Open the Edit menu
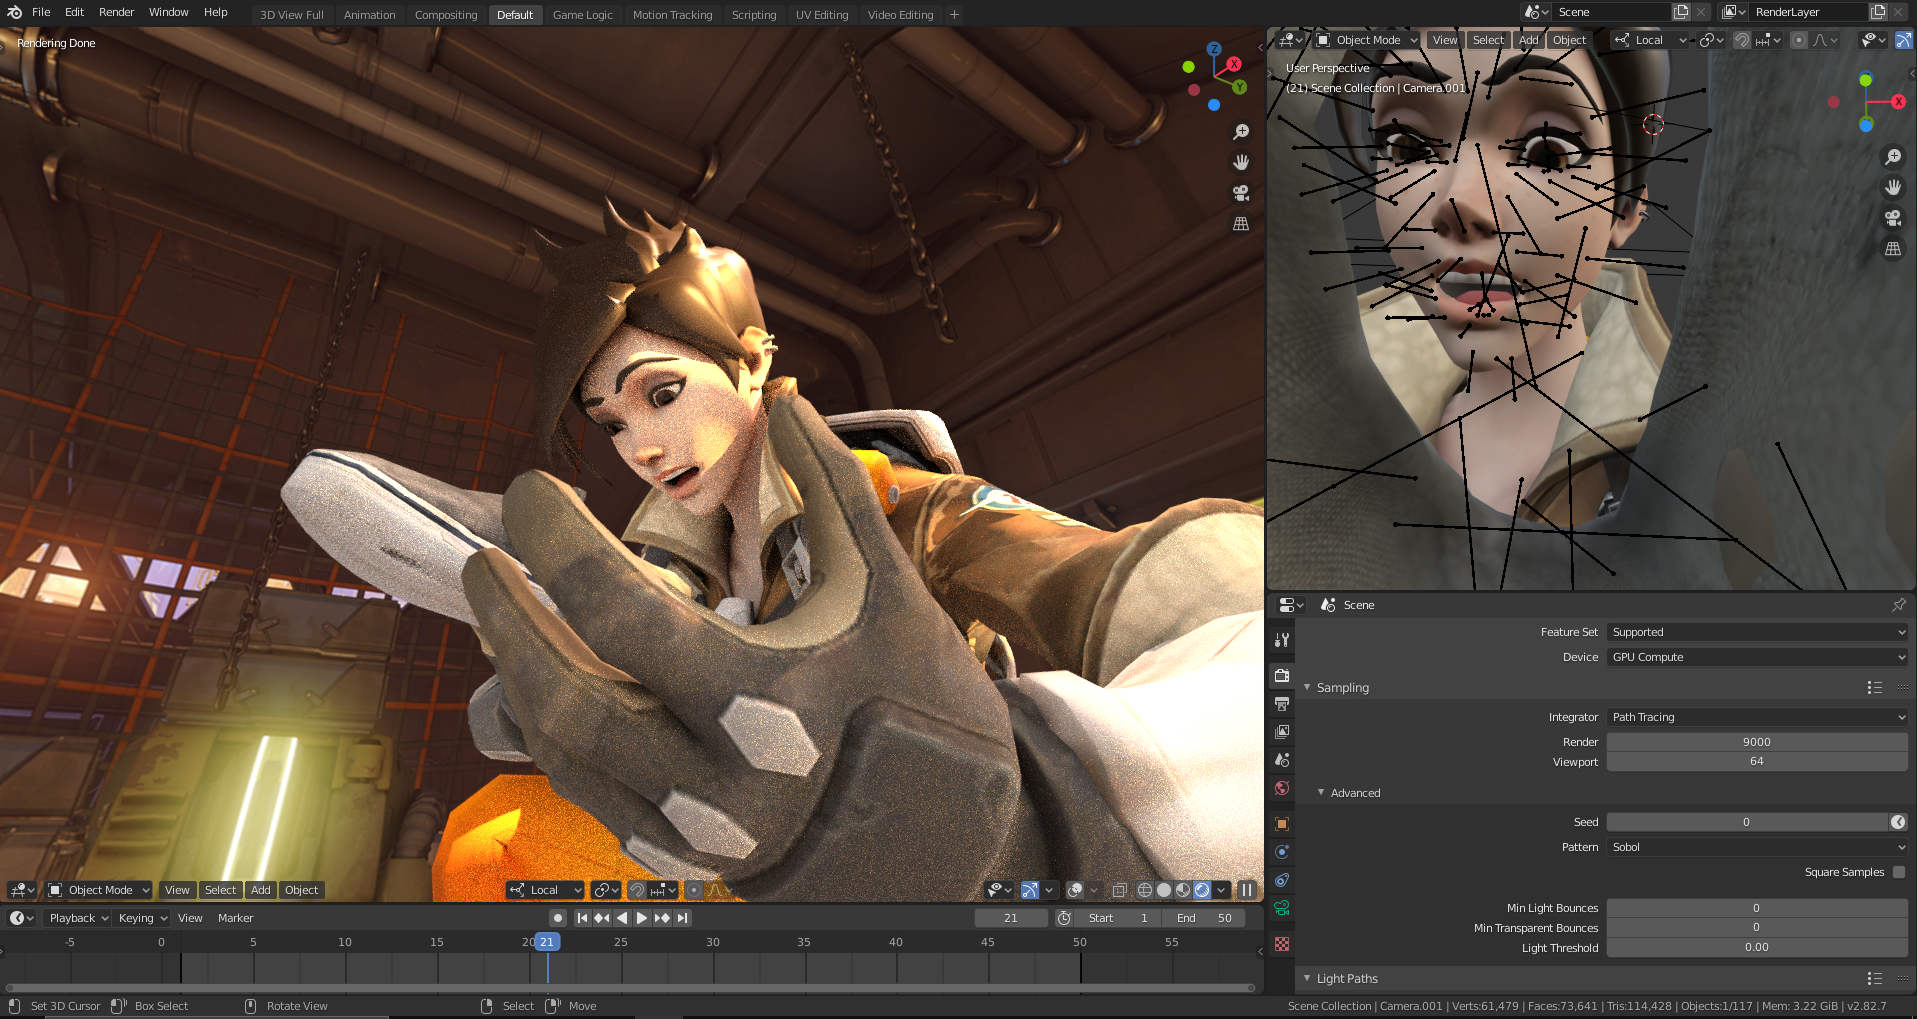Image resolution: width=1917 pixels, height=1019 pixels. pos(75,12)
